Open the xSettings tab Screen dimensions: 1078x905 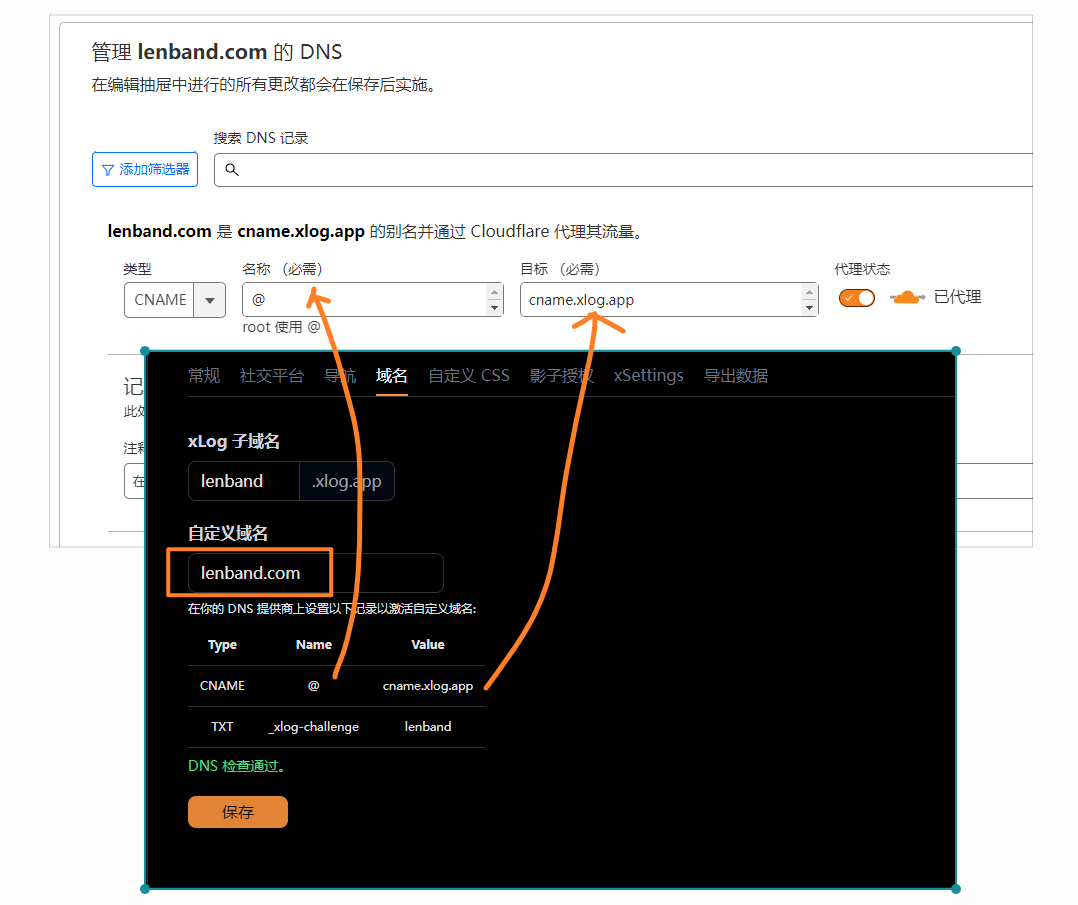tap(648, 375)
